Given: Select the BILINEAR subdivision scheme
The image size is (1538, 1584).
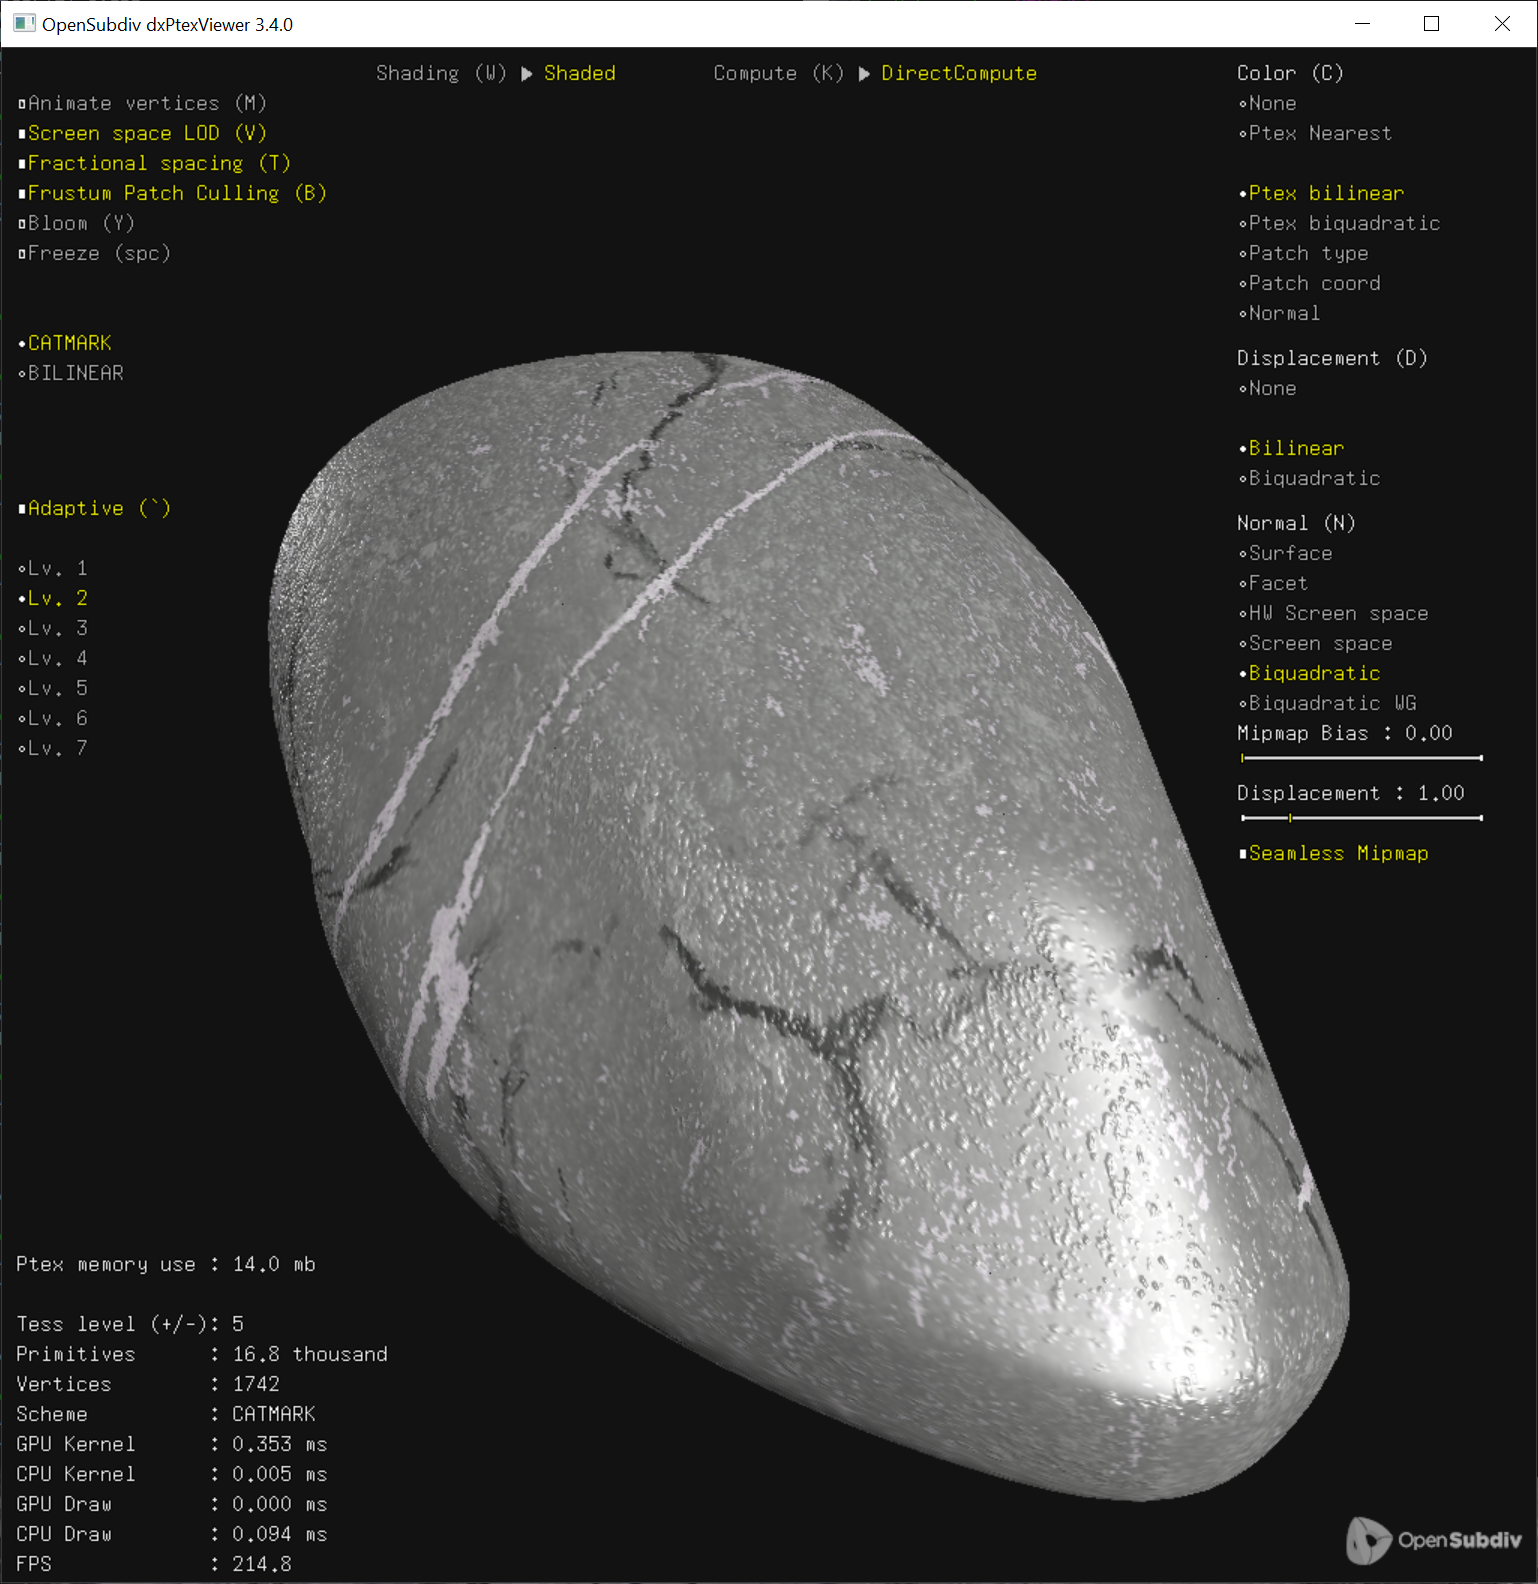Looking at the screenshot, I should tap(72, 373).
